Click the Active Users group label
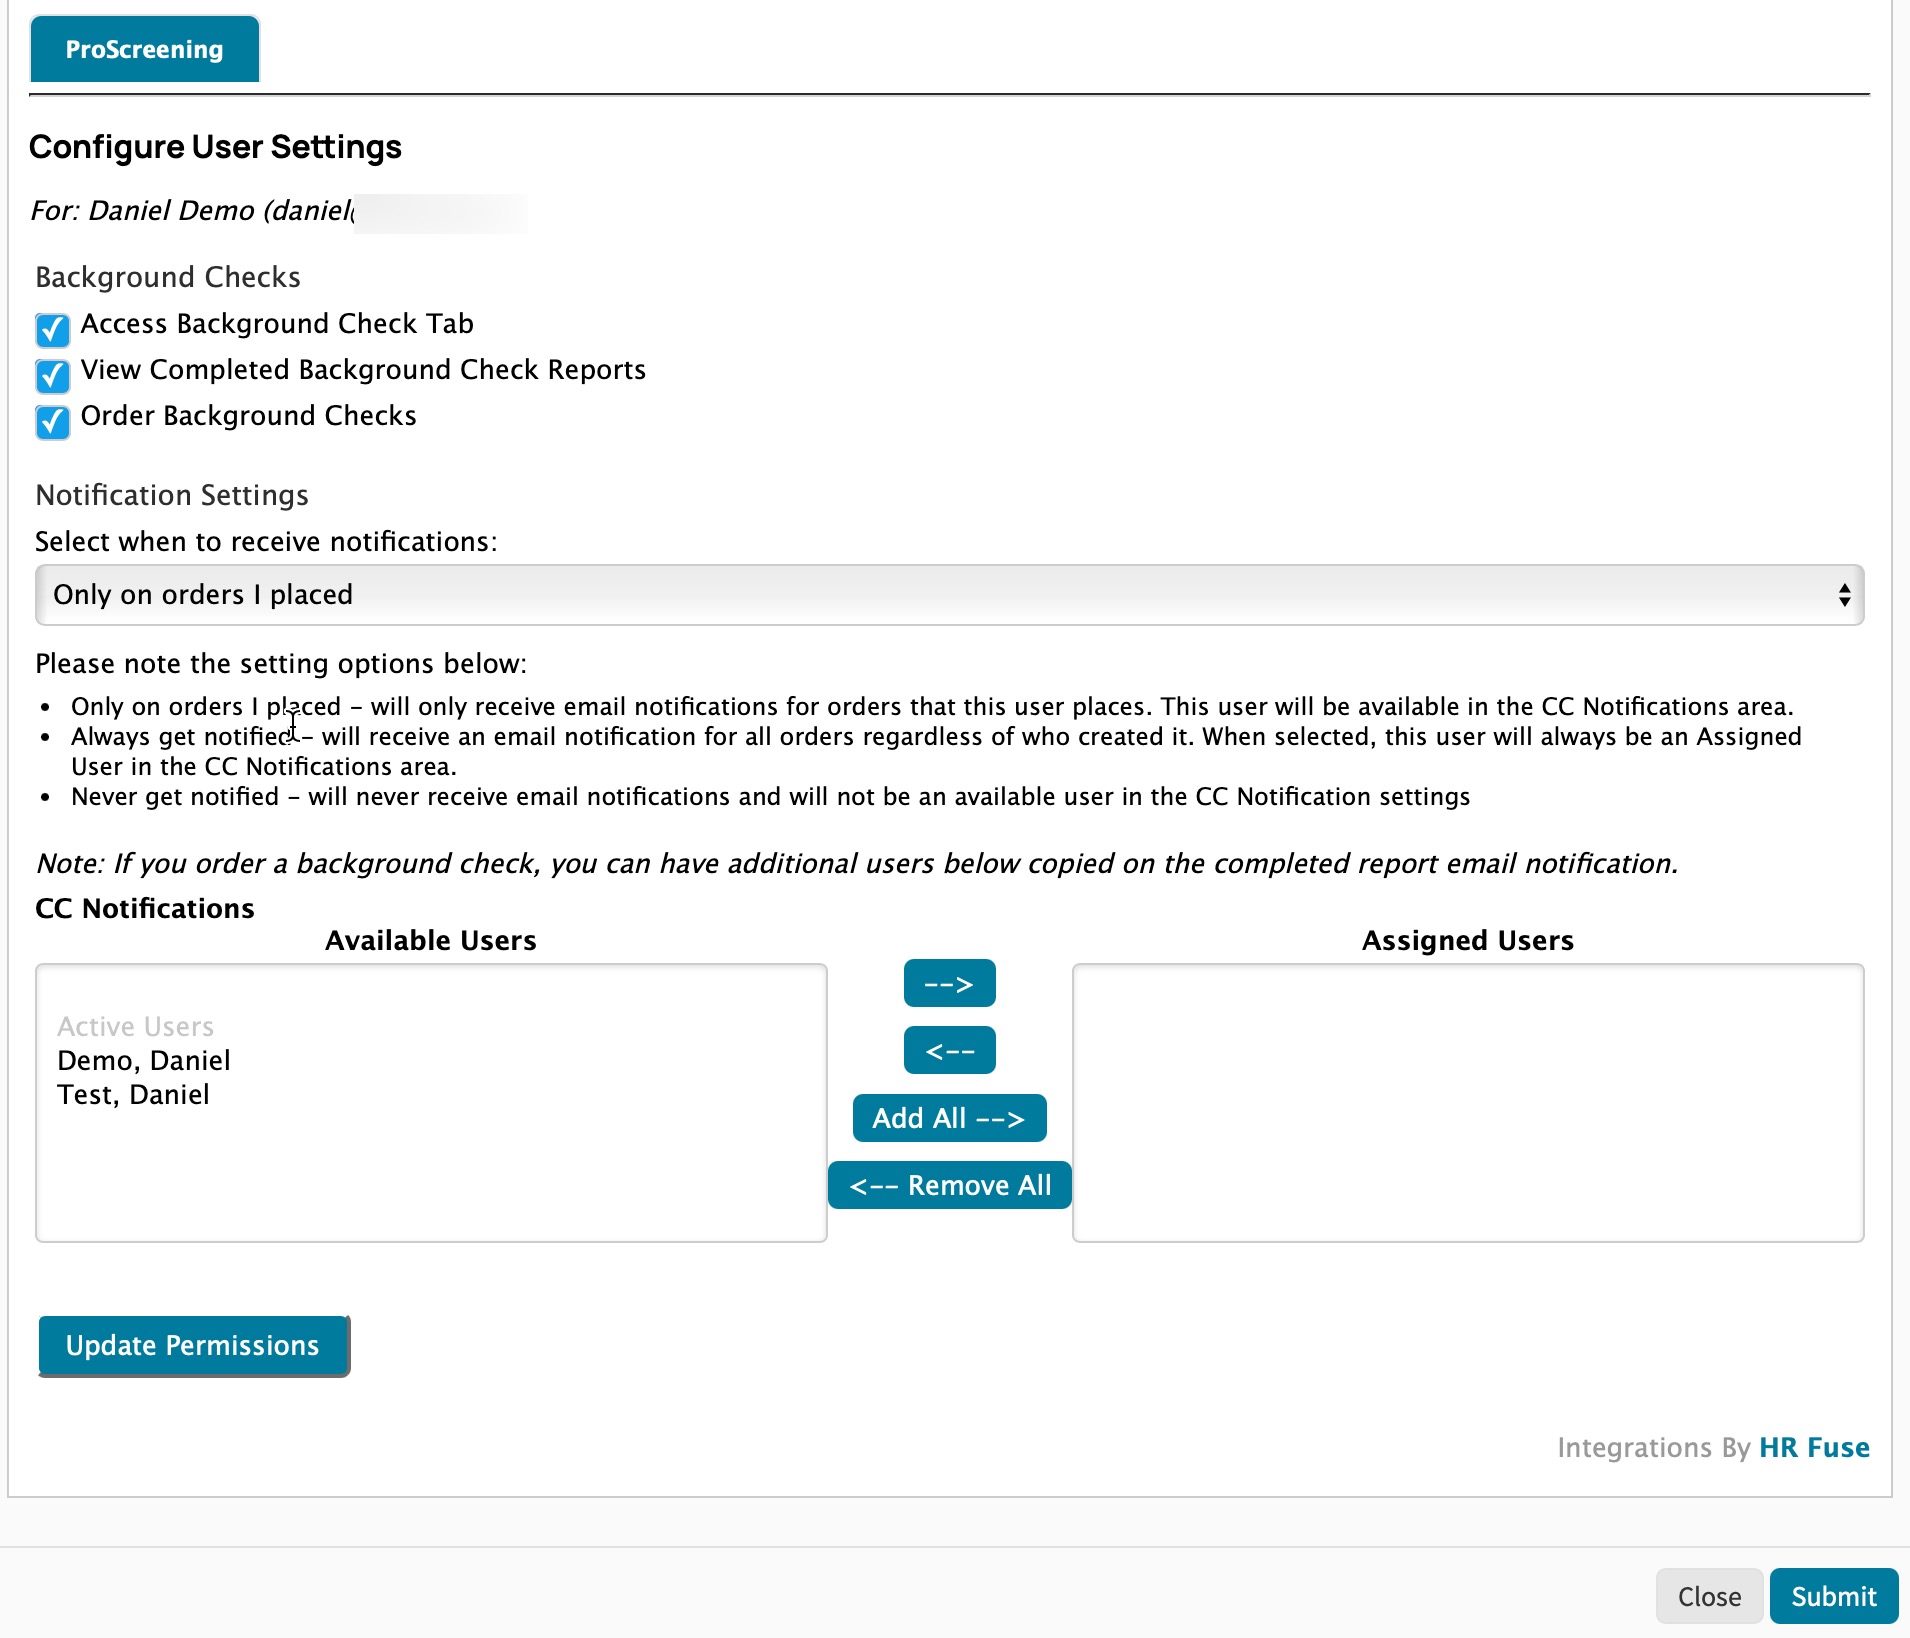This screenshot has height=1638, width=1910. [136, 1026]
